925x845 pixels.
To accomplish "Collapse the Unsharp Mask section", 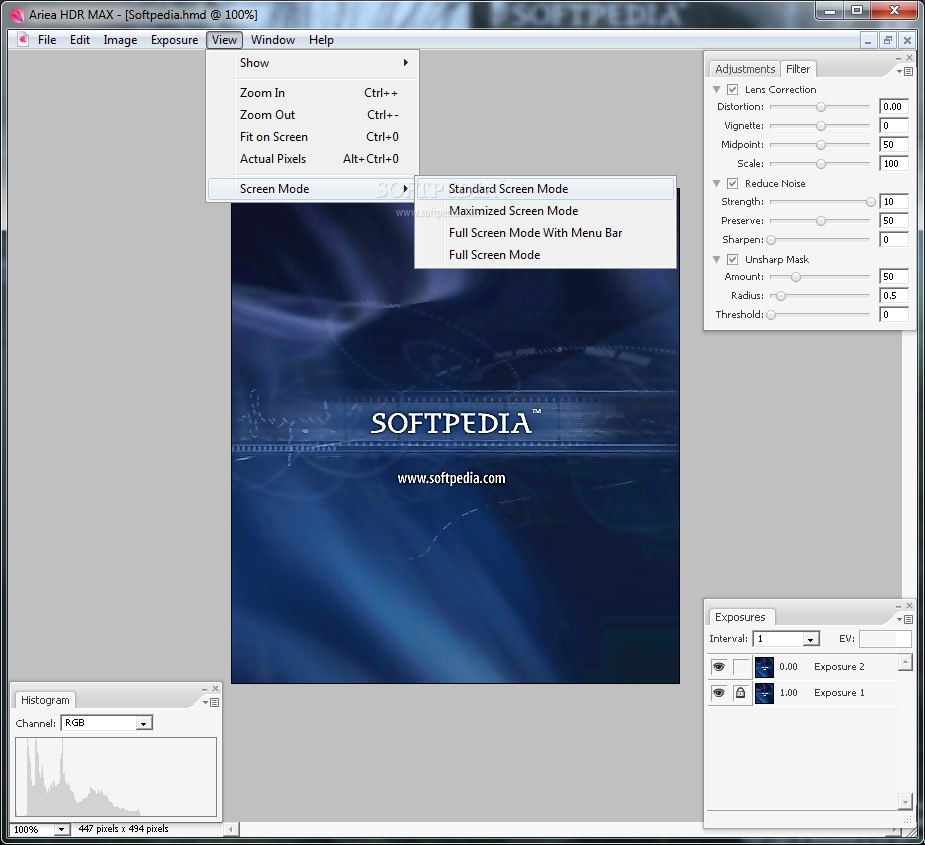I will pos(716,260).
